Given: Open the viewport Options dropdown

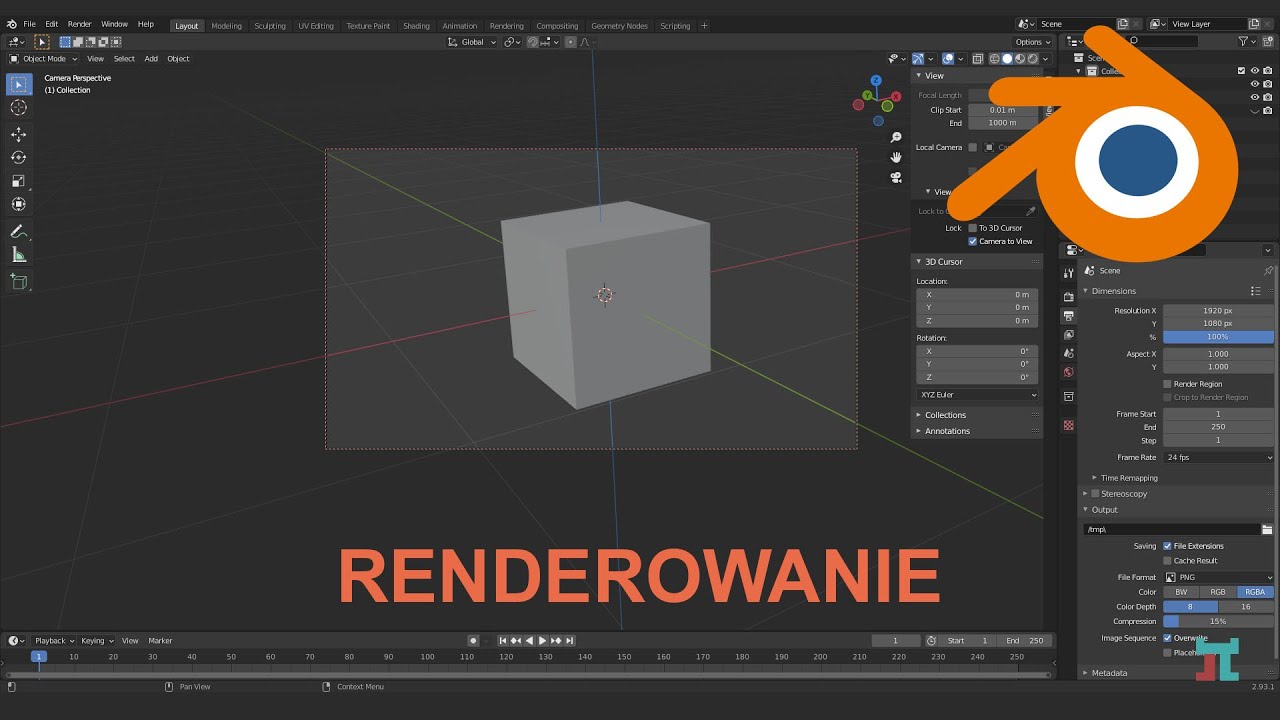Looking at the screenshot, I should tap(1033, 42).
